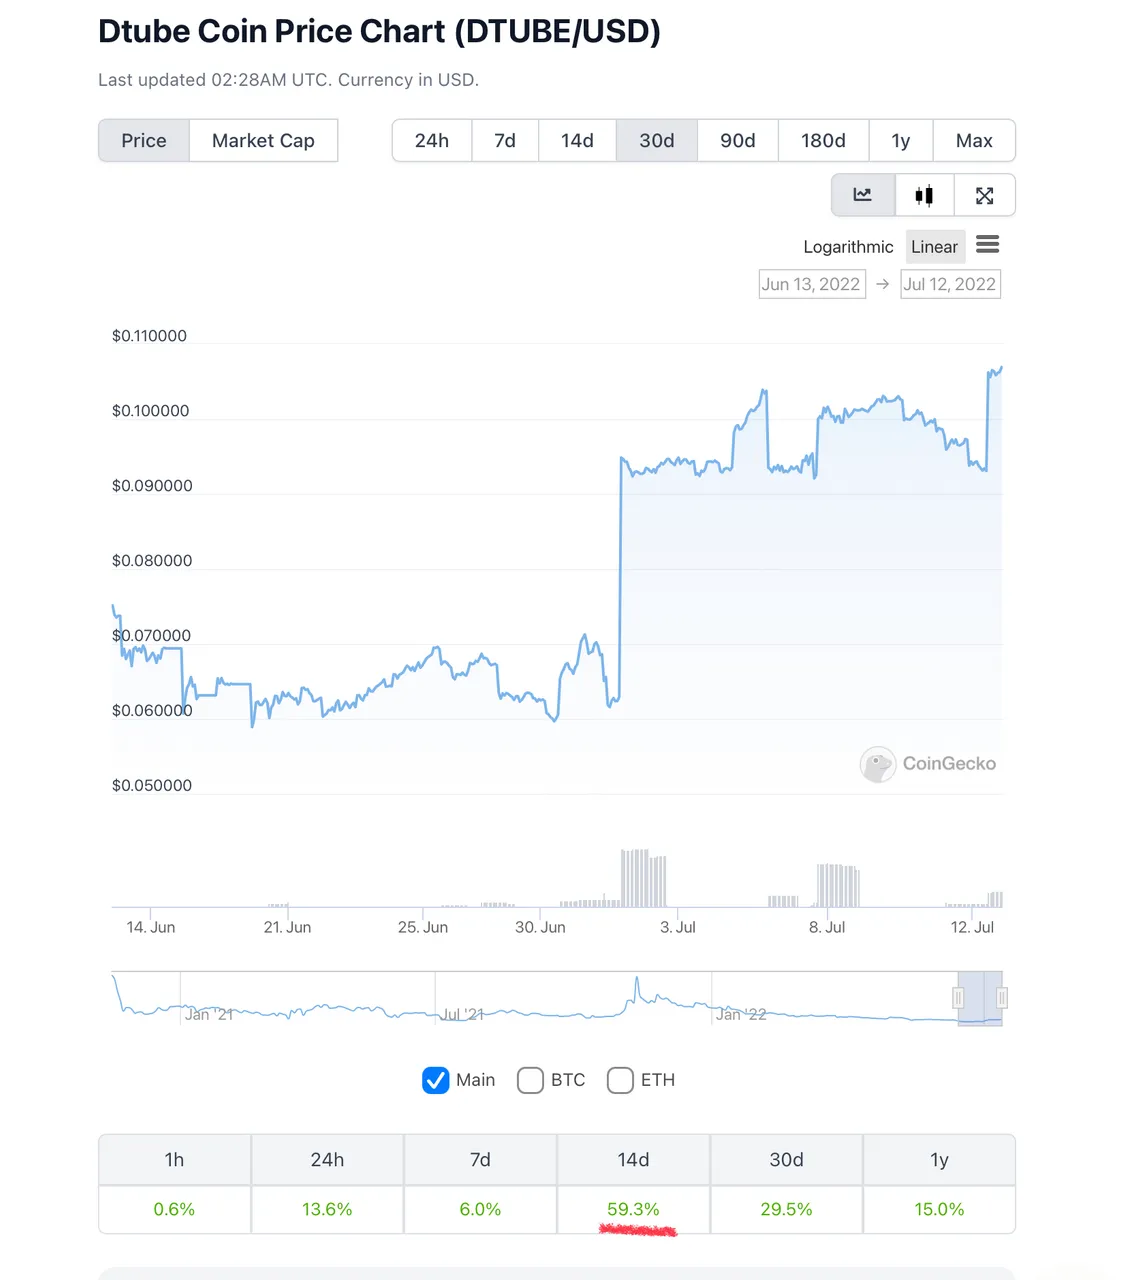Choose the 90d time range
Screen dimensions: 1136x1280
[738, 141]
